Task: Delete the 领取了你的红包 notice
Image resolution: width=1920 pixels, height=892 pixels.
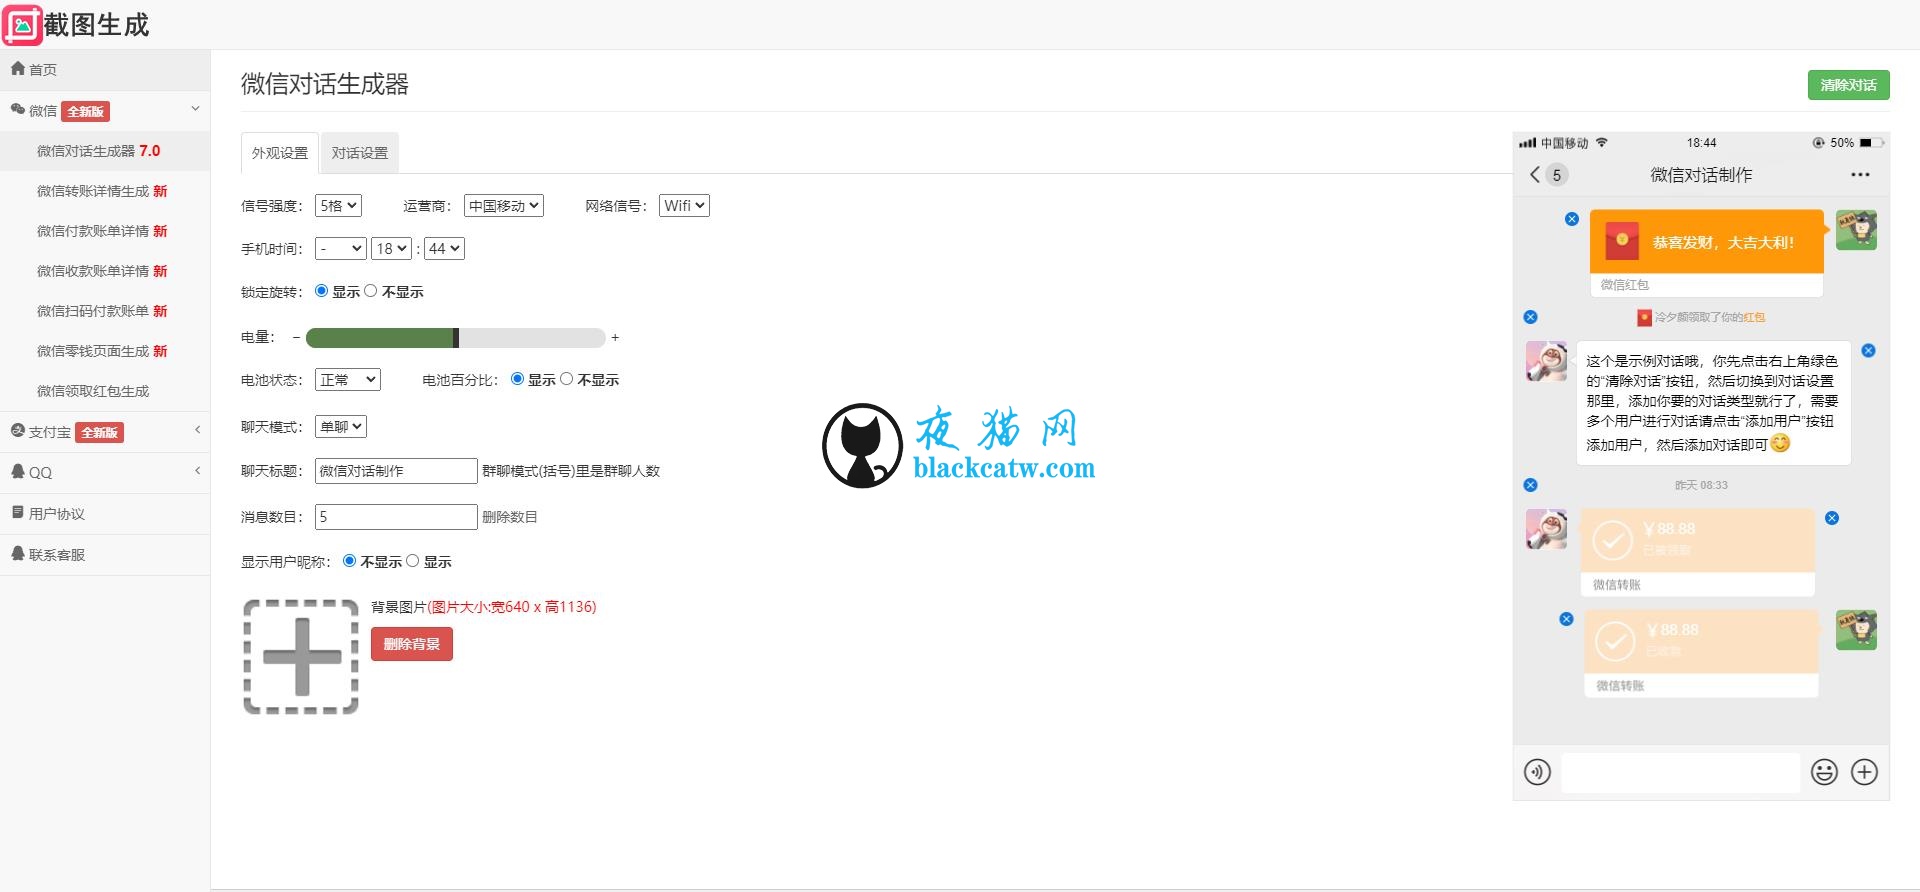Action: point(1530,317)
